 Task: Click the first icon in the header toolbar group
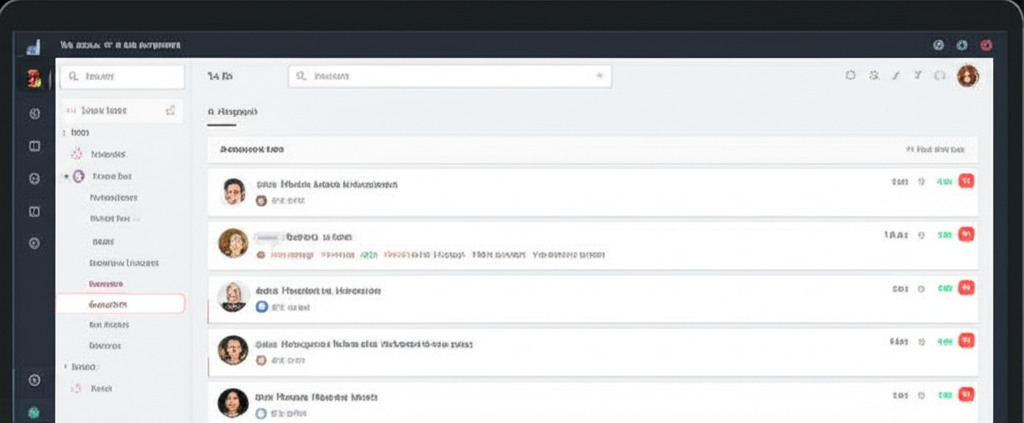pos(850,76)
